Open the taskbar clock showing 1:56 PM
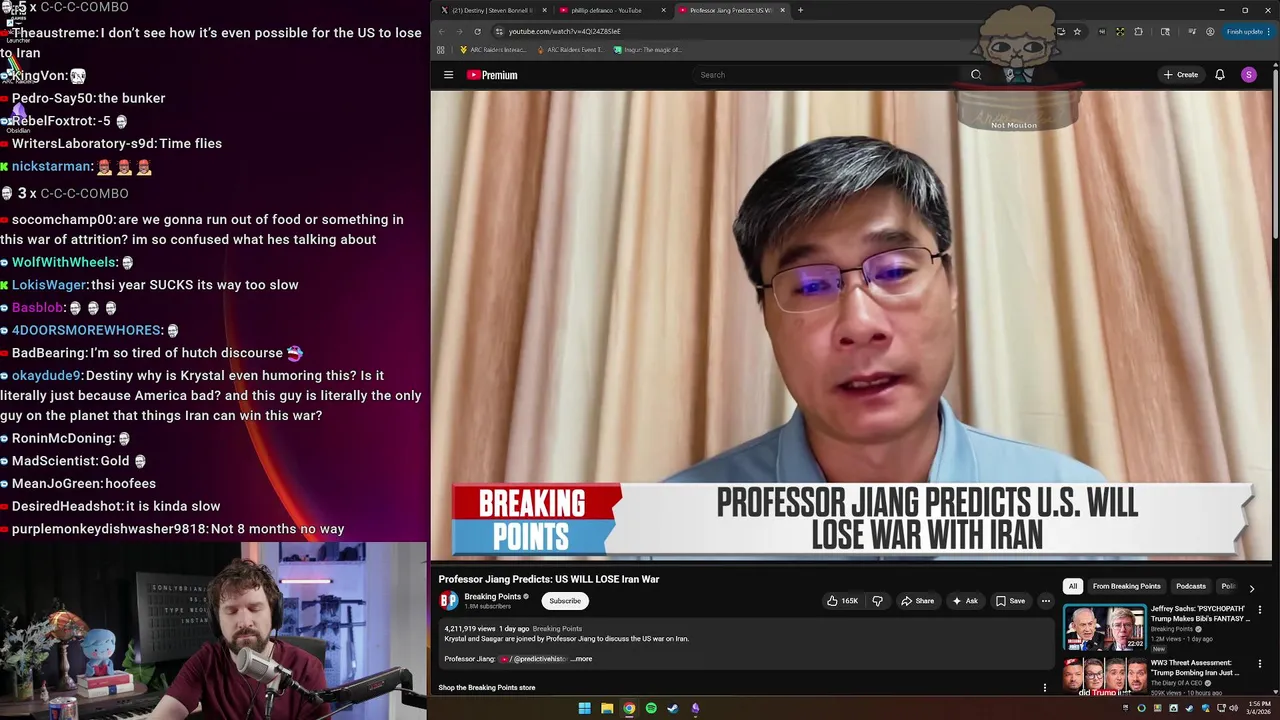The height and width of the screenshot is (720, 1280). [1259, 708]
